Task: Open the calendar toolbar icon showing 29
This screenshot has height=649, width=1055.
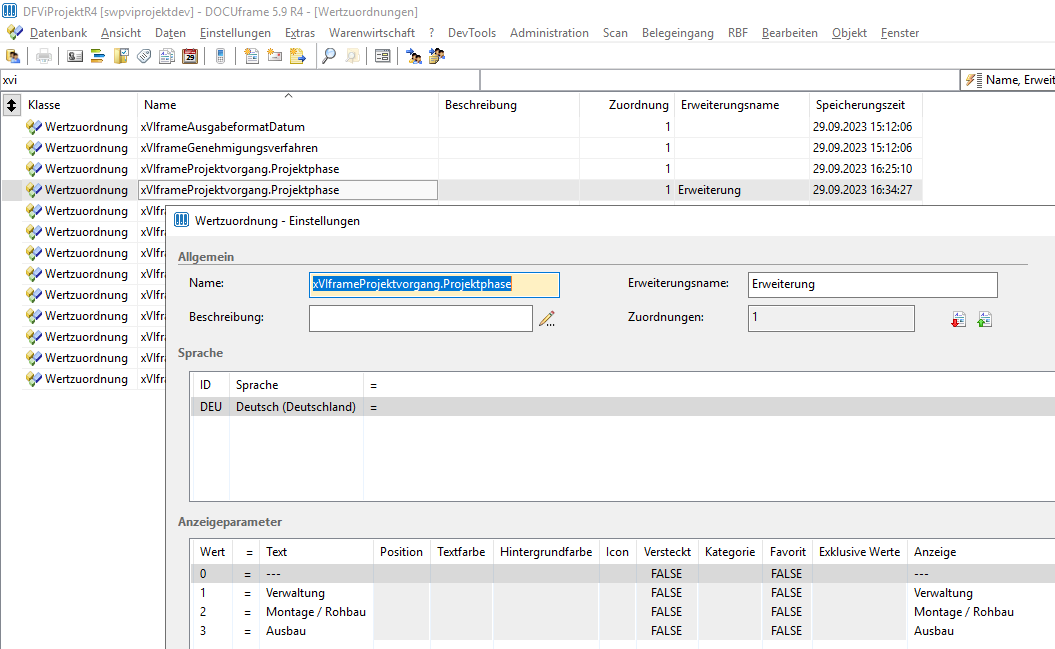Action: point(190,56)
